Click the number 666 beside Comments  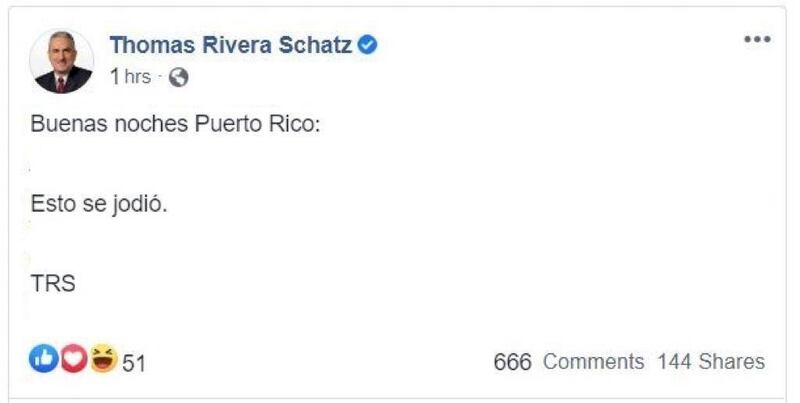click(x=513, y=361)
